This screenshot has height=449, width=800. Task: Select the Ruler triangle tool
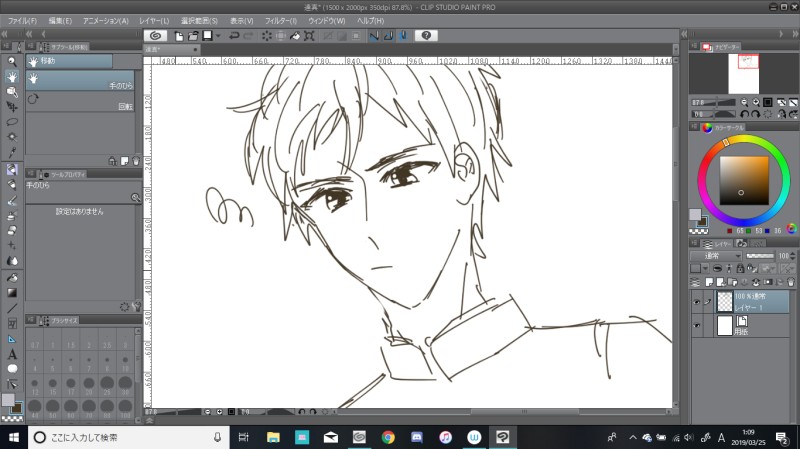click(12, 339)
